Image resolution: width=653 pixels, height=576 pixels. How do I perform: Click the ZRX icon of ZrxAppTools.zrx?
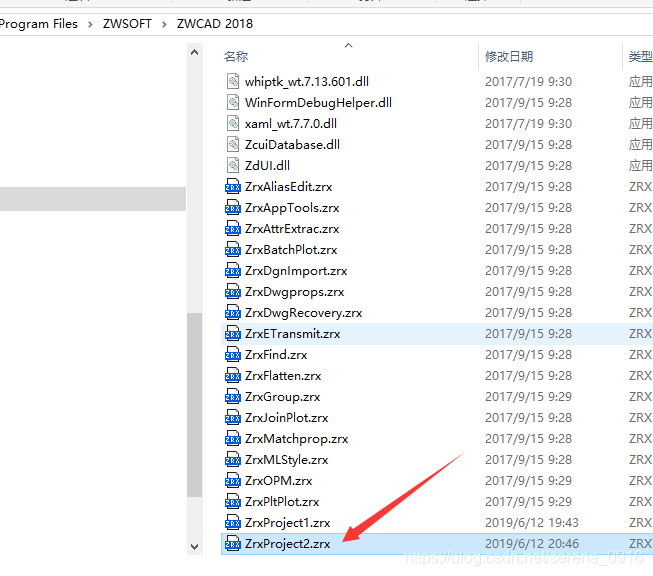[233, 207]
